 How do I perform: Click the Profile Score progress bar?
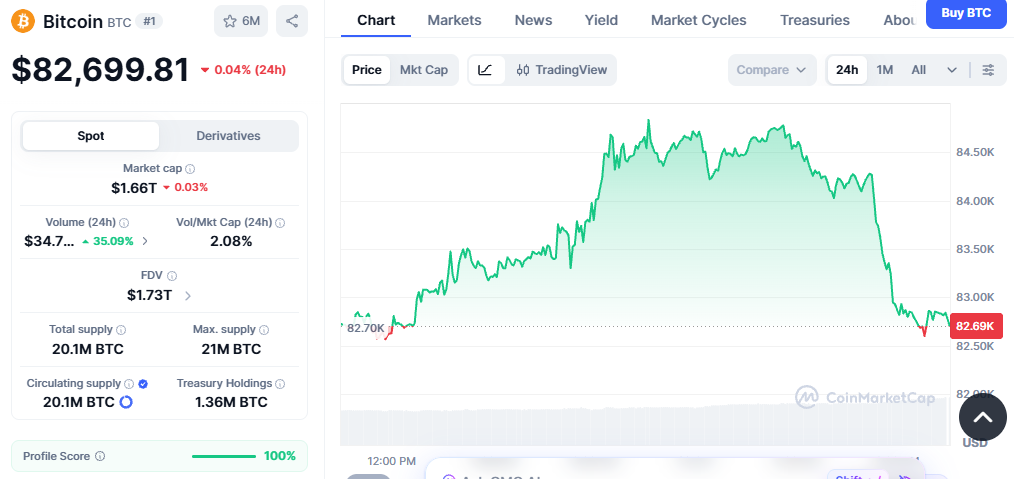coord(224,456)
